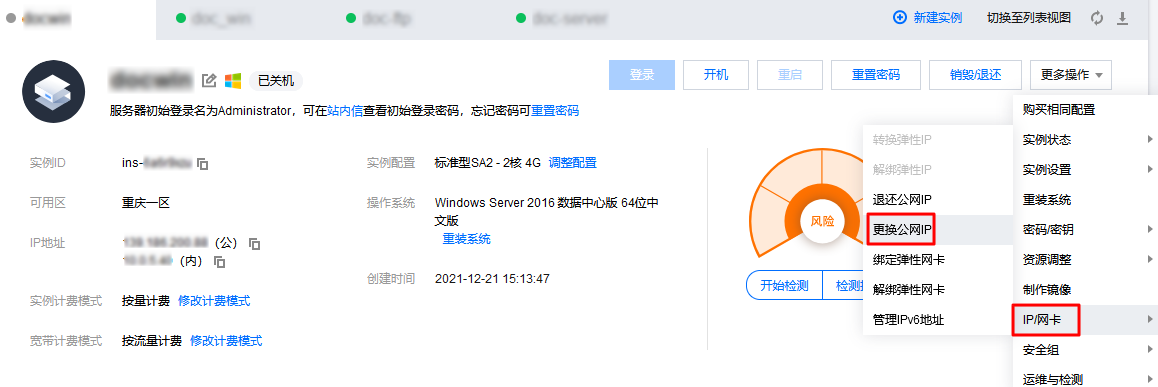This screenshot has height=387, width=1158.
Task: Click the 已关机 status badge
Action: [x=275, y=80]
